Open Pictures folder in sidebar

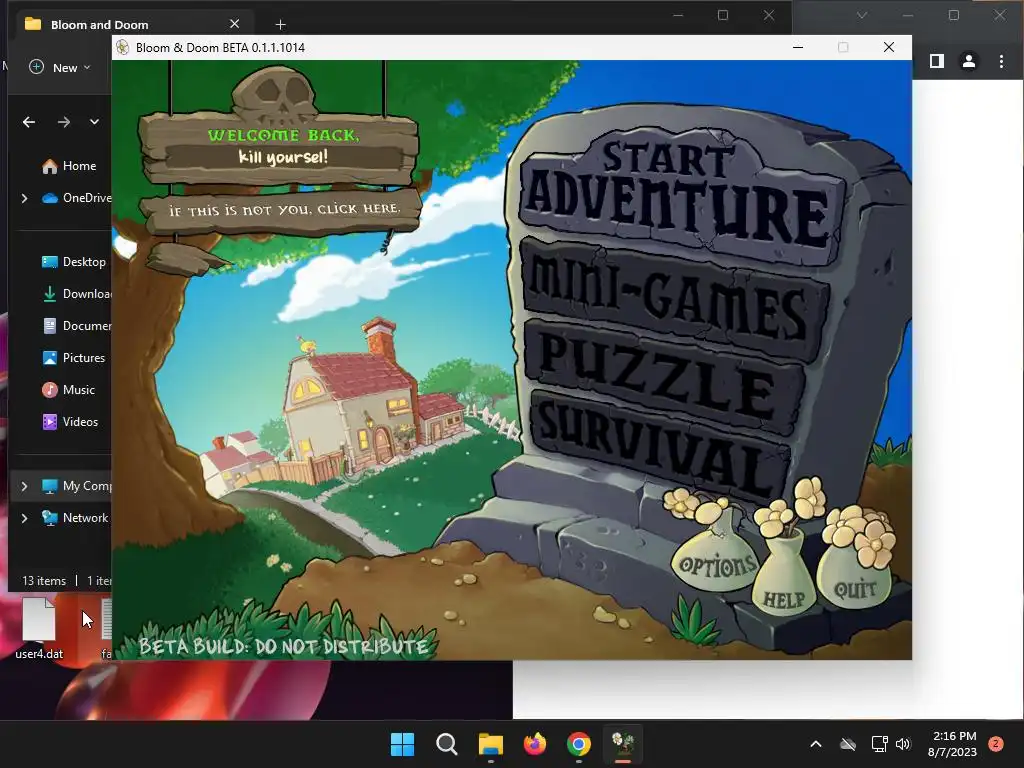(73, 358)
